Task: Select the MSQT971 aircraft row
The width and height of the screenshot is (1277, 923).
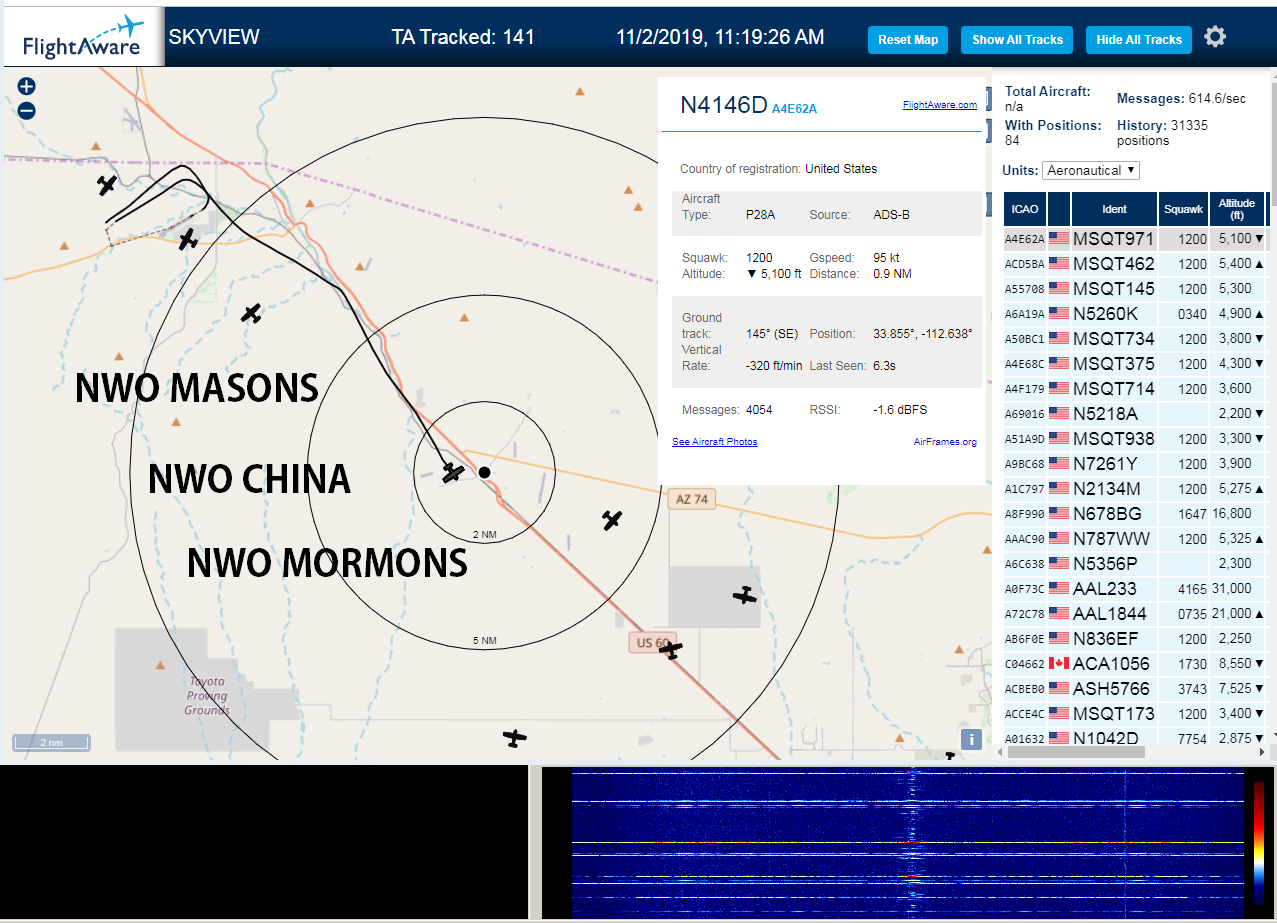Action: pyautogui.click(x=1136, y=239)
